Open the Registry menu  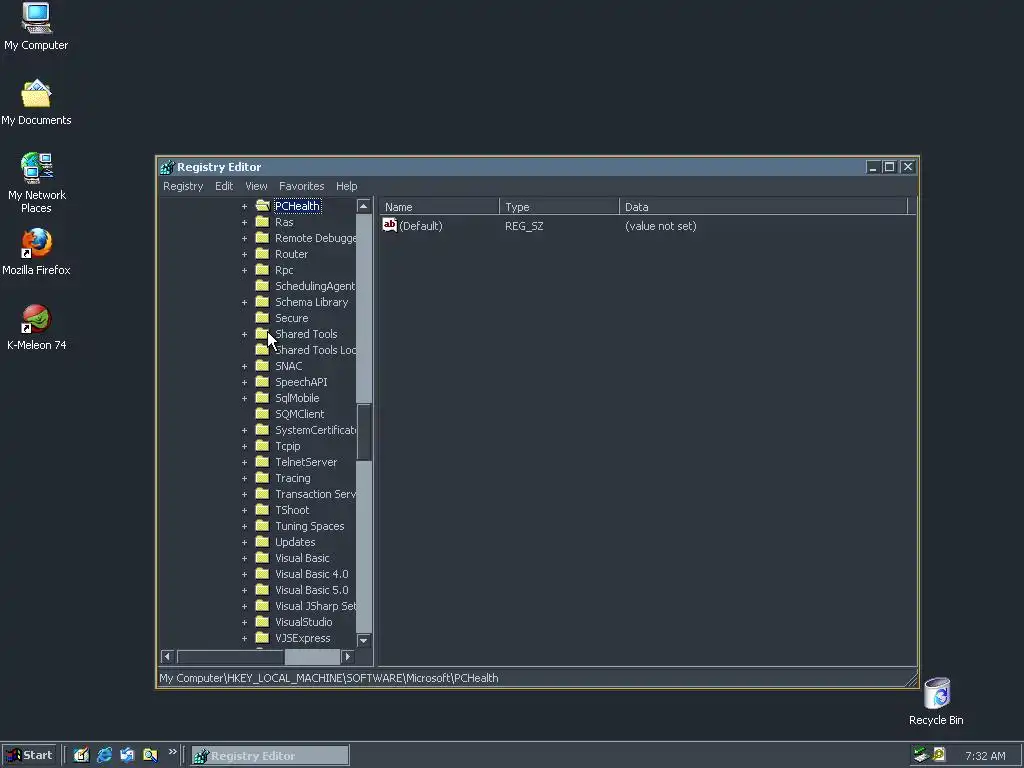[183, 186]
